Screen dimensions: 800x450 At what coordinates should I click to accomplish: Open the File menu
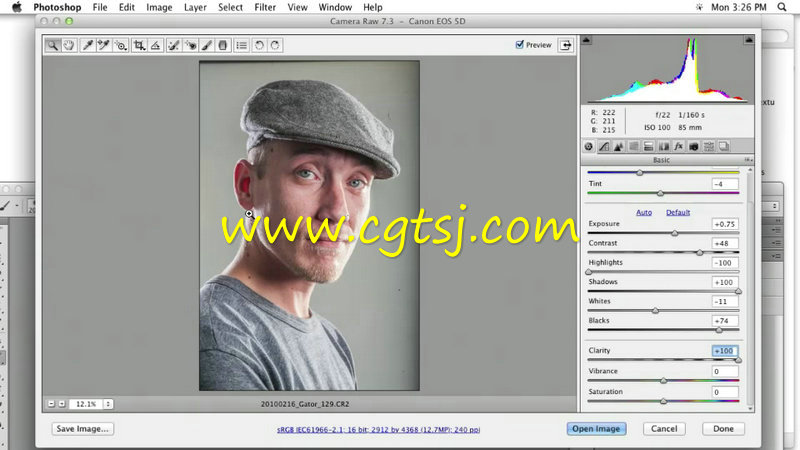pyautogui.click(x=100, y=7)
